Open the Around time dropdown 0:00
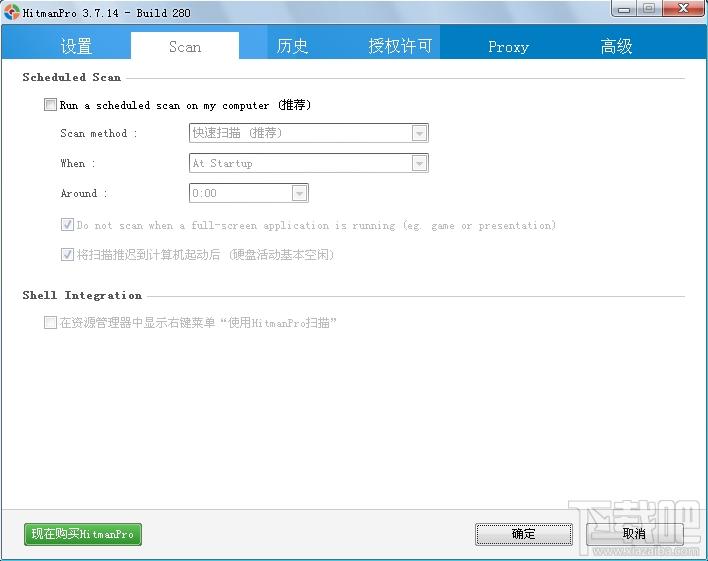708x561 pixels. 248,193
